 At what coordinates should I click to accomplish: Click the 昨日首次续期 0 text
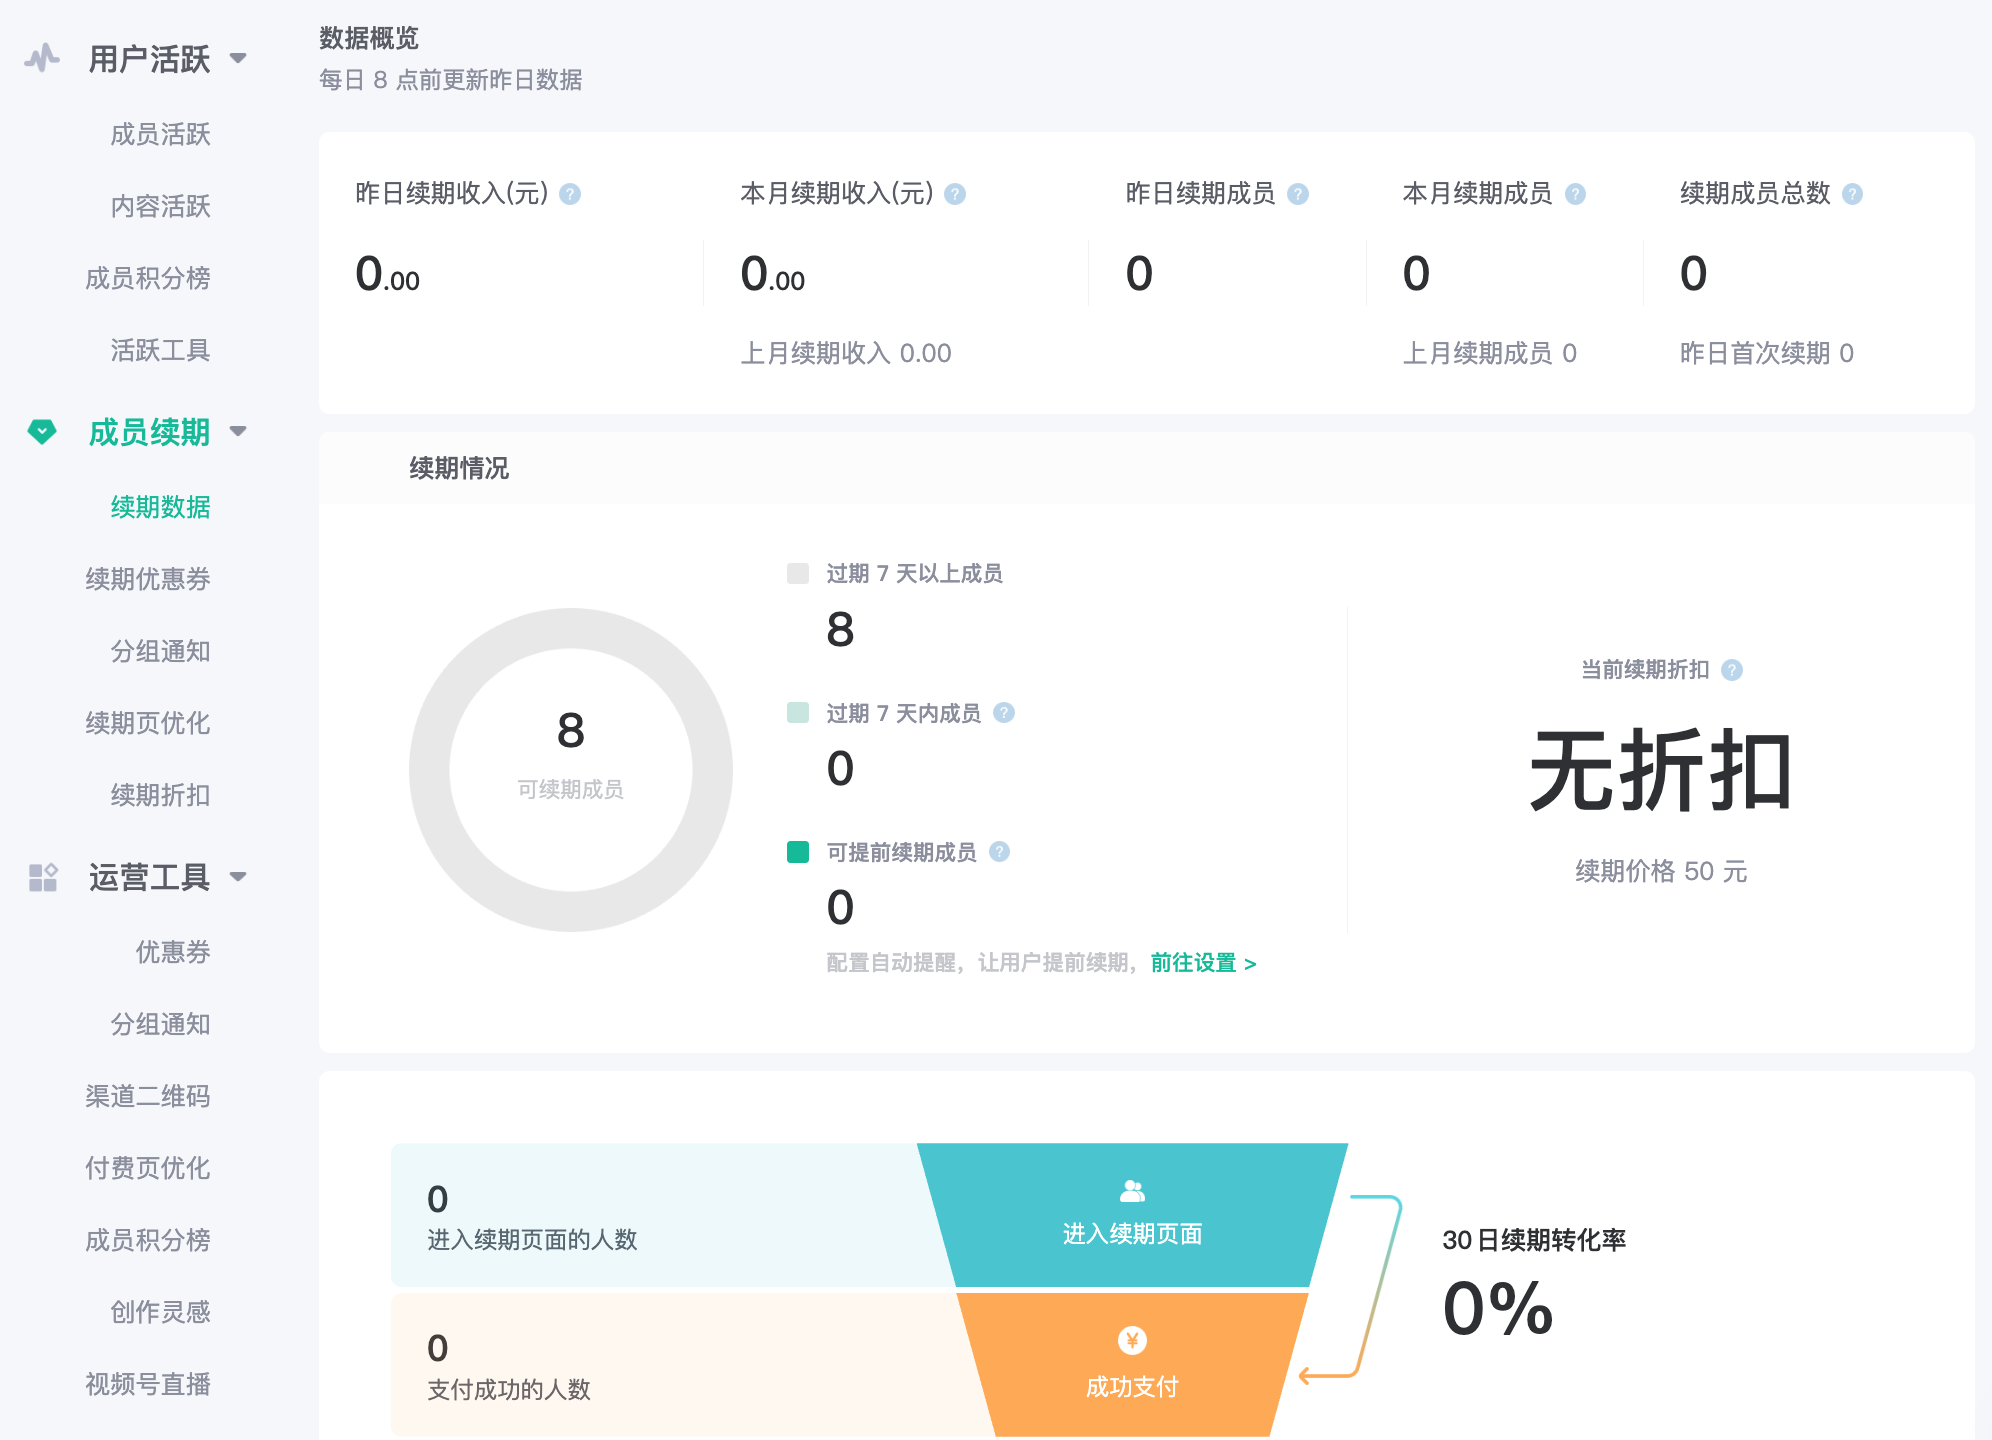1767,353
